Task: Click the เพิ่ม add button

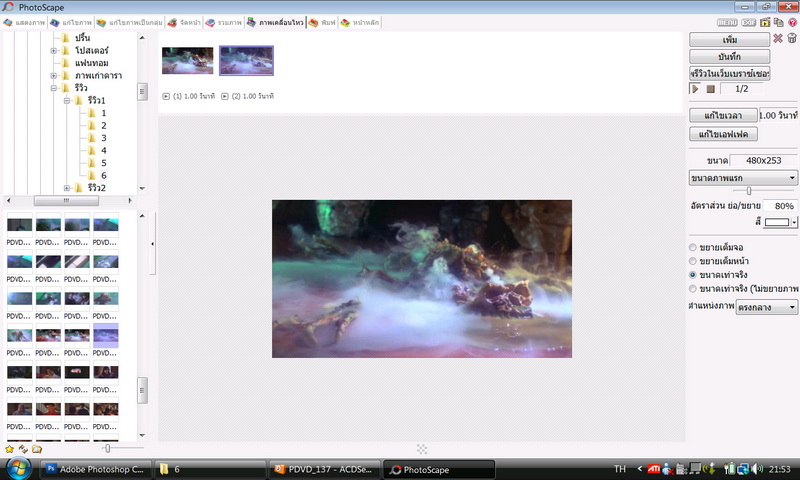Action: (x=729, y=39)
